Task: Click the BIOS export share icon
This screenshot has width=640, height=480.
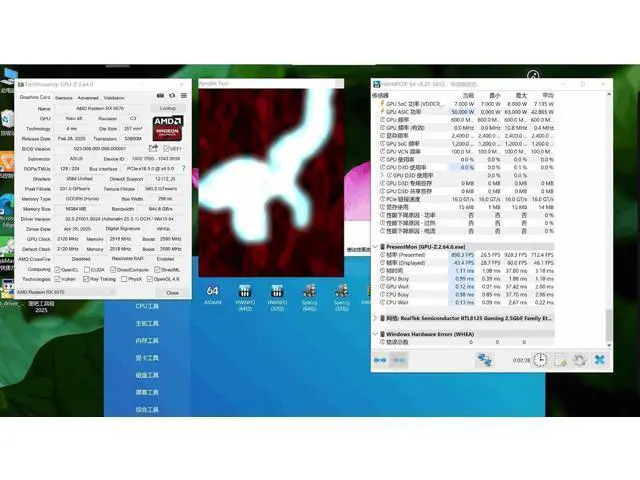Action: click(153, 148)
